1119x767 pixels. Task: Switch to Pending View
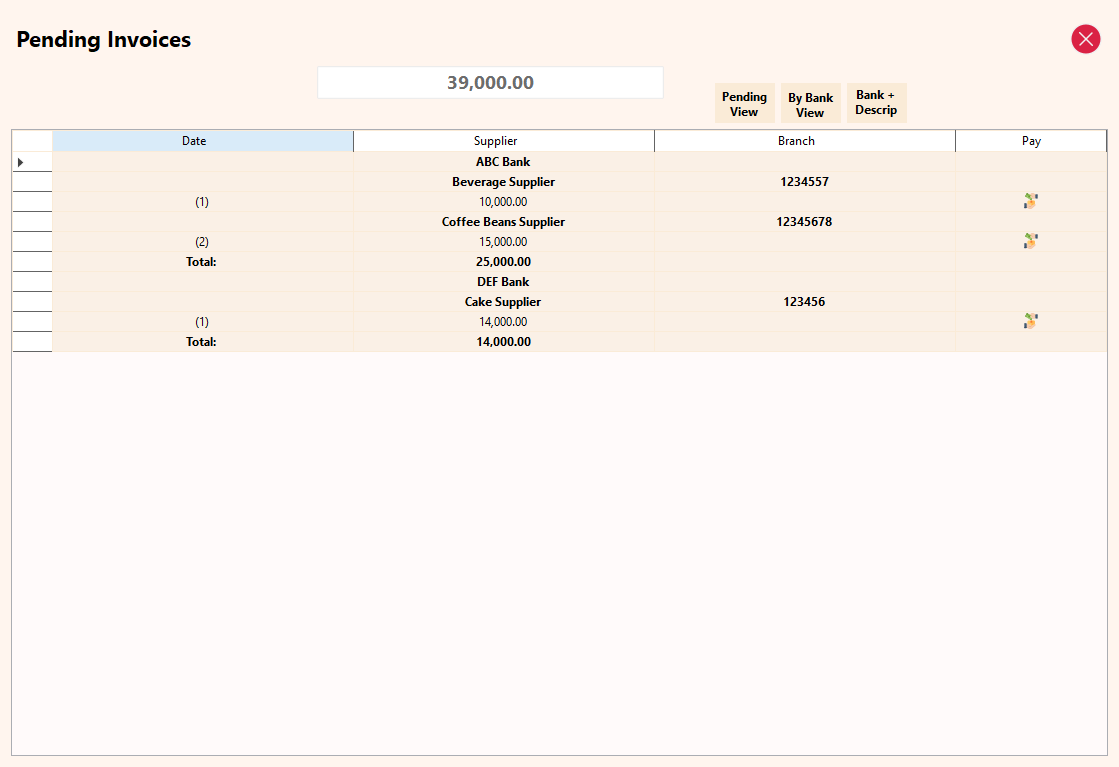[x=744, y=103]
